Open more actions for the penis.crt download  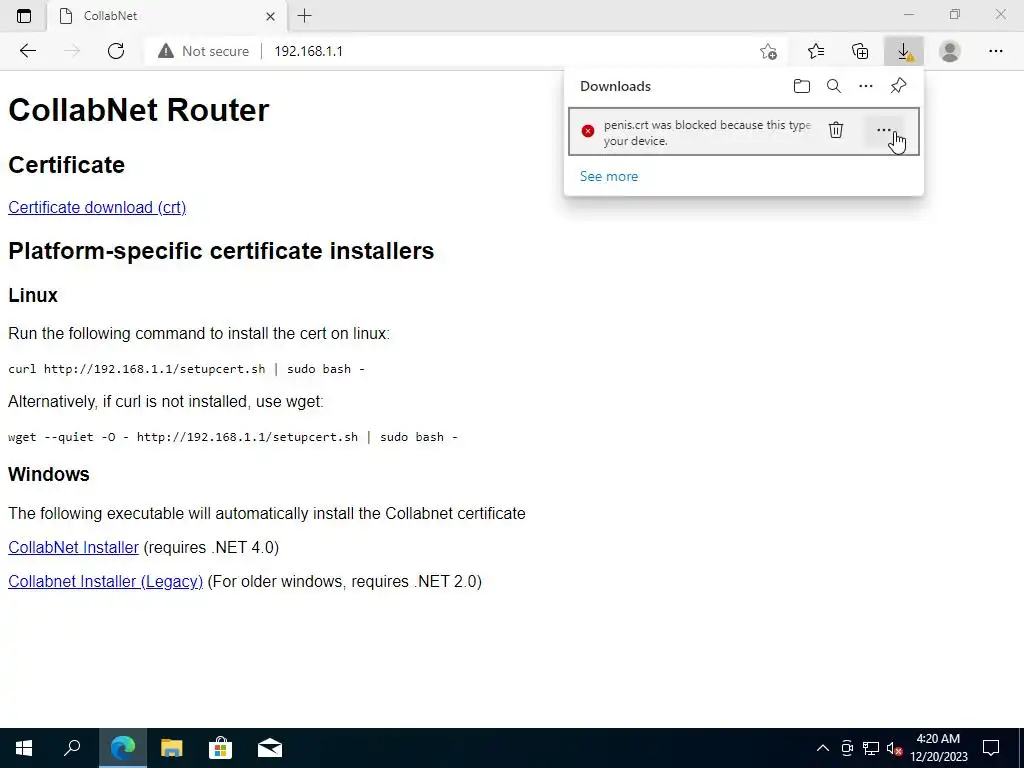[884, 130]
